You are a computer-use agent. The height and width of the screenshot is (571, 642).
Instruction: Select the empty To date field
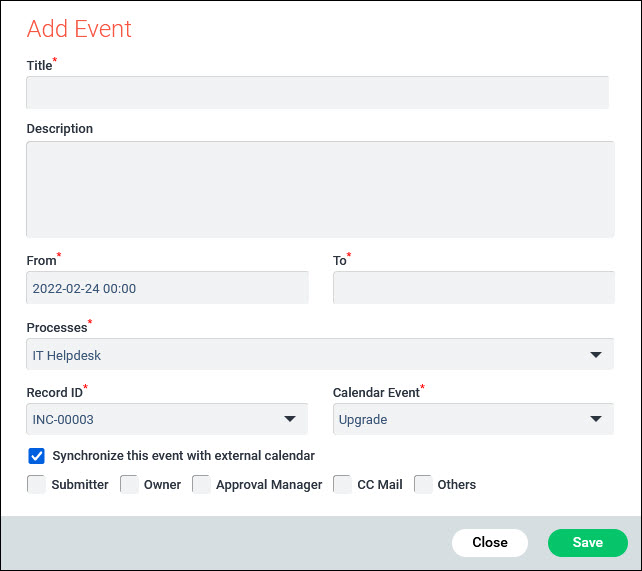click(473, 288)
